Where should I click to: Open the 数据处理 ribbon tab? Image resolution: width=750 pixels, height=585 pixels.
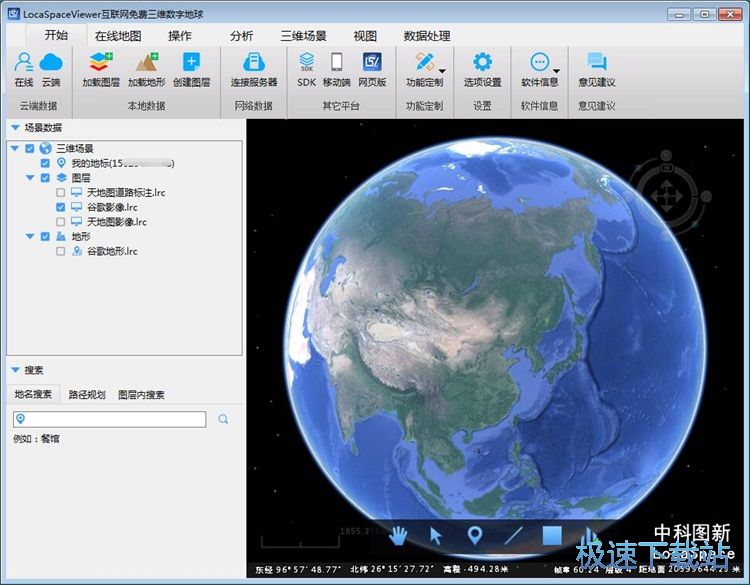[427, 36]
